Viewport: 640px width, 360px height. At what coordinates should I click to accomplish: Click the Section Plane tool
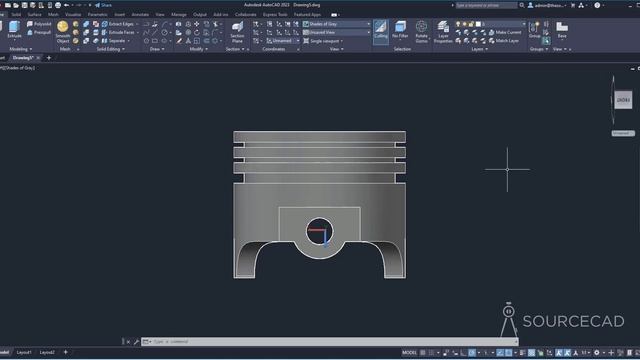pyautogui.click(x=237, y=32)
